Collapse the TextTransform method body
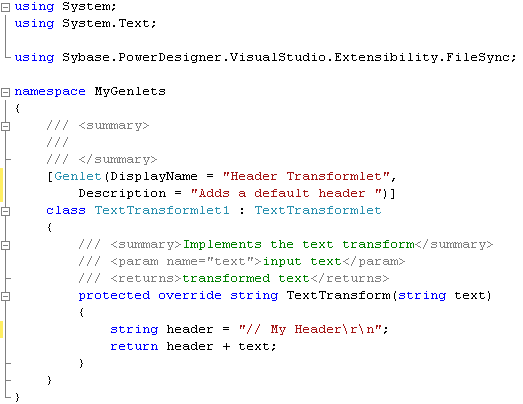The height and width of the screenshot is (404, 523). [x=5, y=296]
